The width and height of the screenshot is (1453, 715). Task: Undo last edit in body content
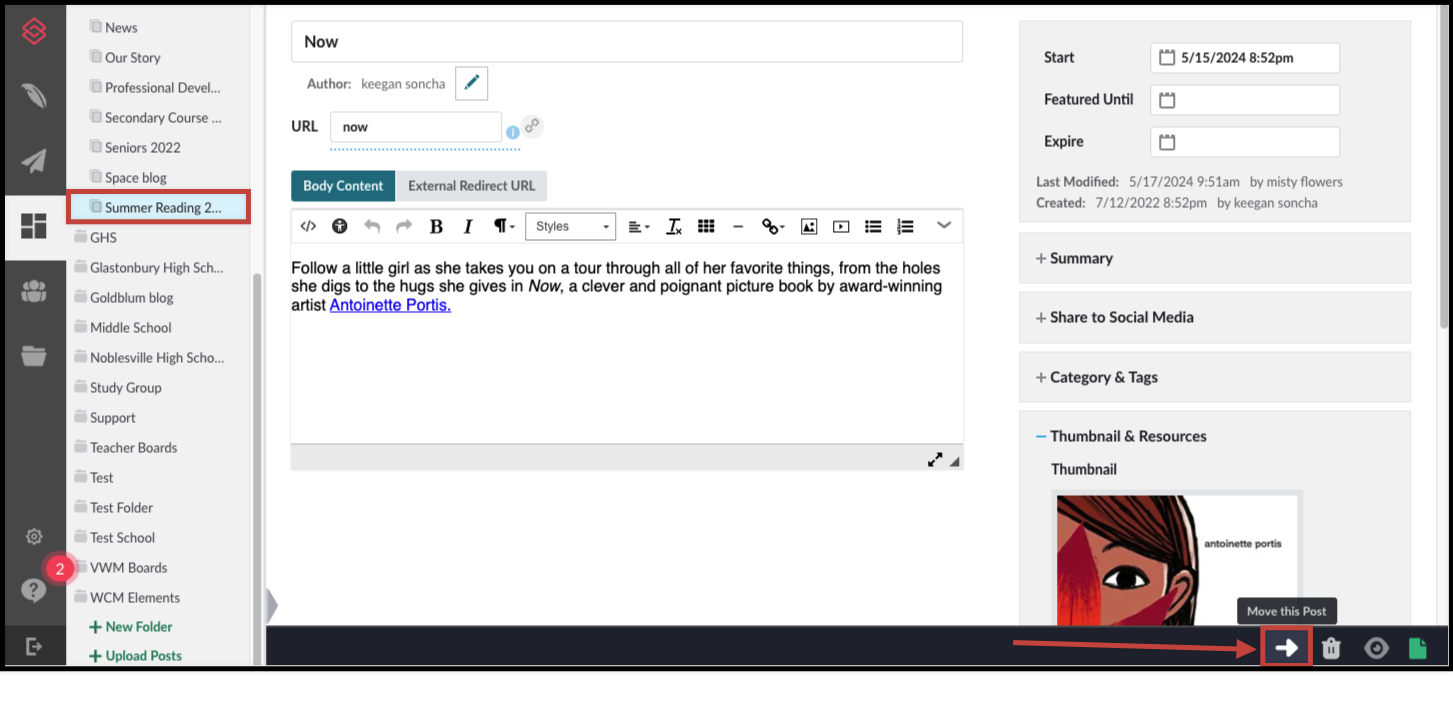tap(372, 227)
